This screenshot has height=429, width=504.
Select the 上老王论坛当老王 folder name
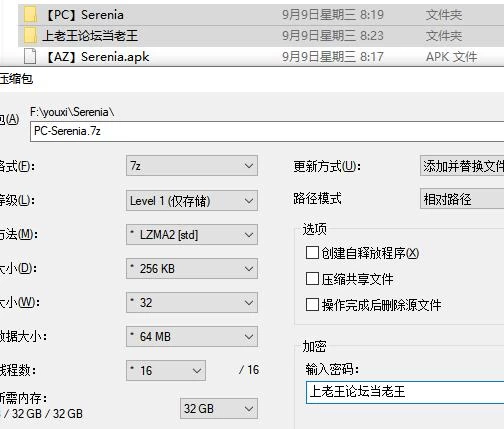(90, 35)
